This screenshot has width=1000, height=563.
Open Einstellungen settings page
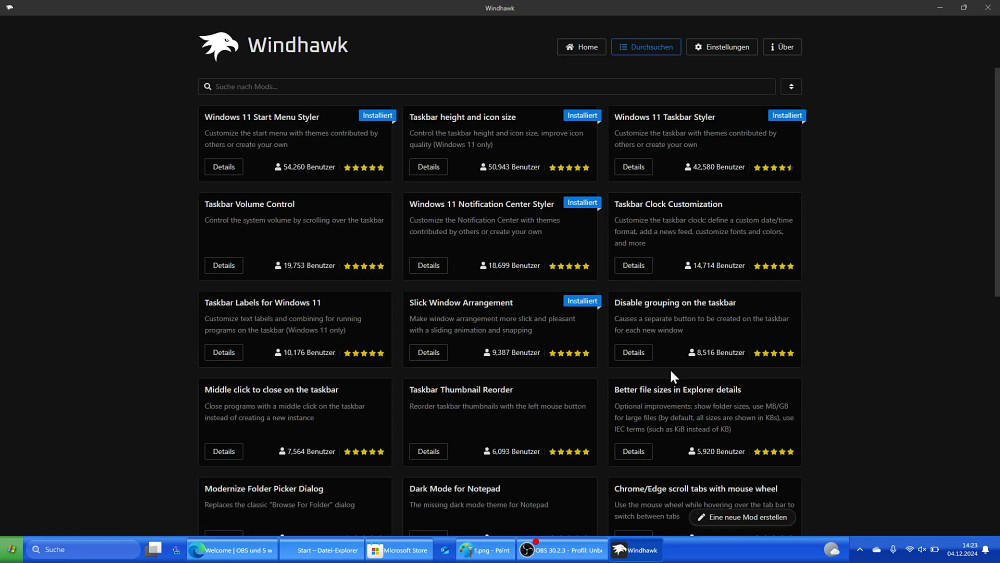click(721, 47)
